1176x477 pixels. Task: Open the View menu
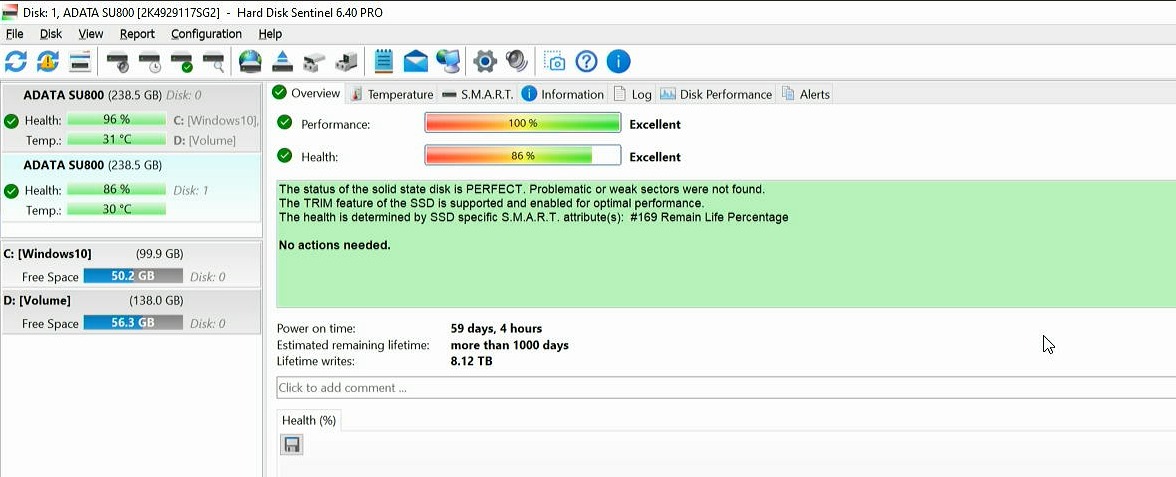click(91, 34)
